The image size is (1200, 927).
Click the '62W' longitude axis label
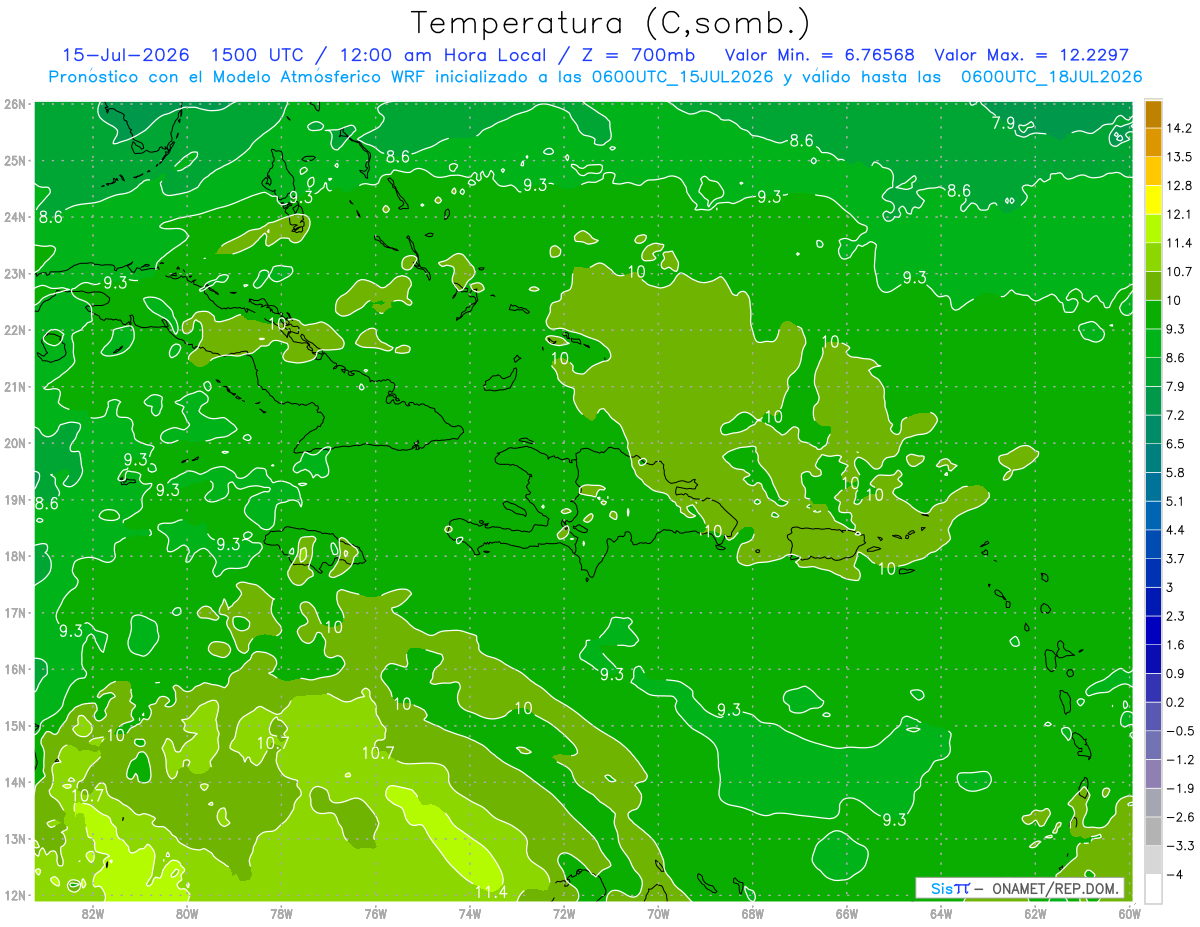(x=1035, y=912)
